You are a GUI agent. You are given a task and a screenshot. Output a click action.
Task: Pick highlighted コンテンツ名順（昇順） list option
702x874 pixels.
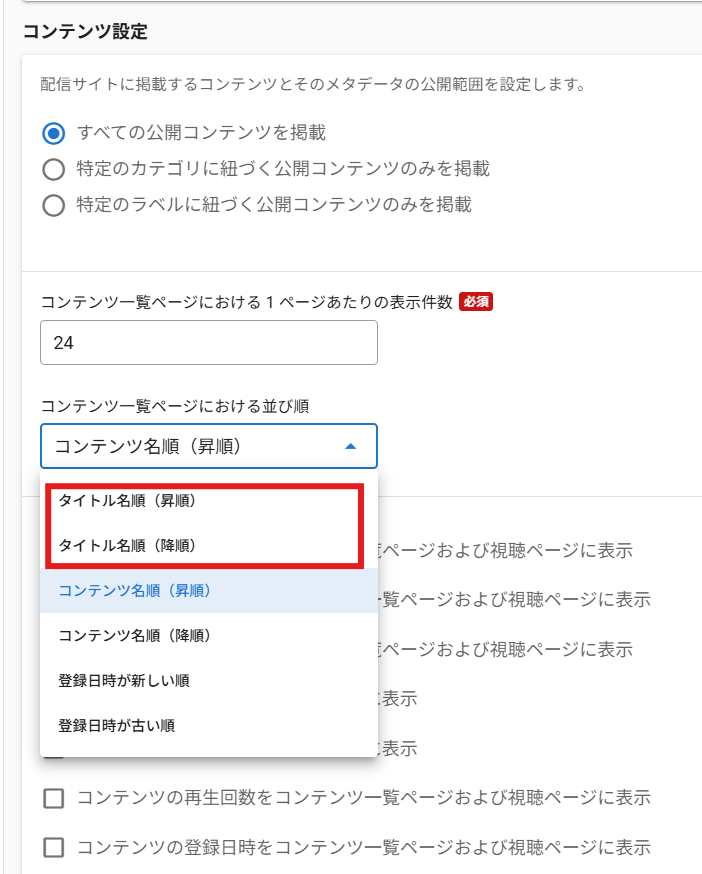[134, 591]
